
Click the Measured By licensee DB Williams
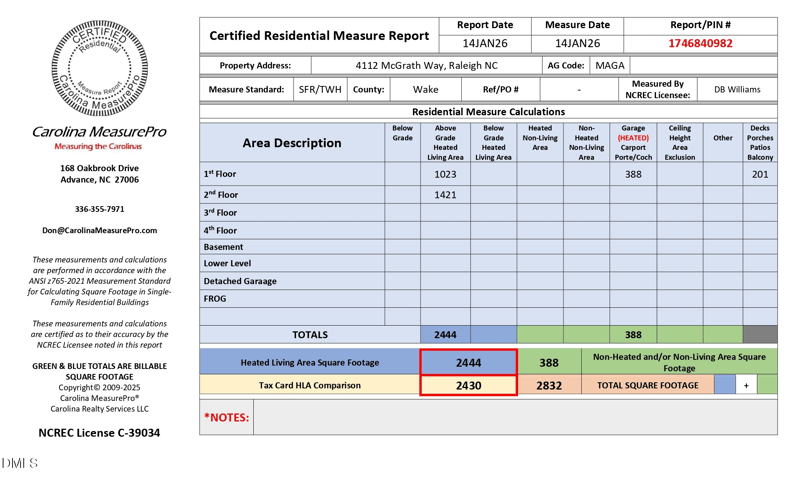(737, 89)
